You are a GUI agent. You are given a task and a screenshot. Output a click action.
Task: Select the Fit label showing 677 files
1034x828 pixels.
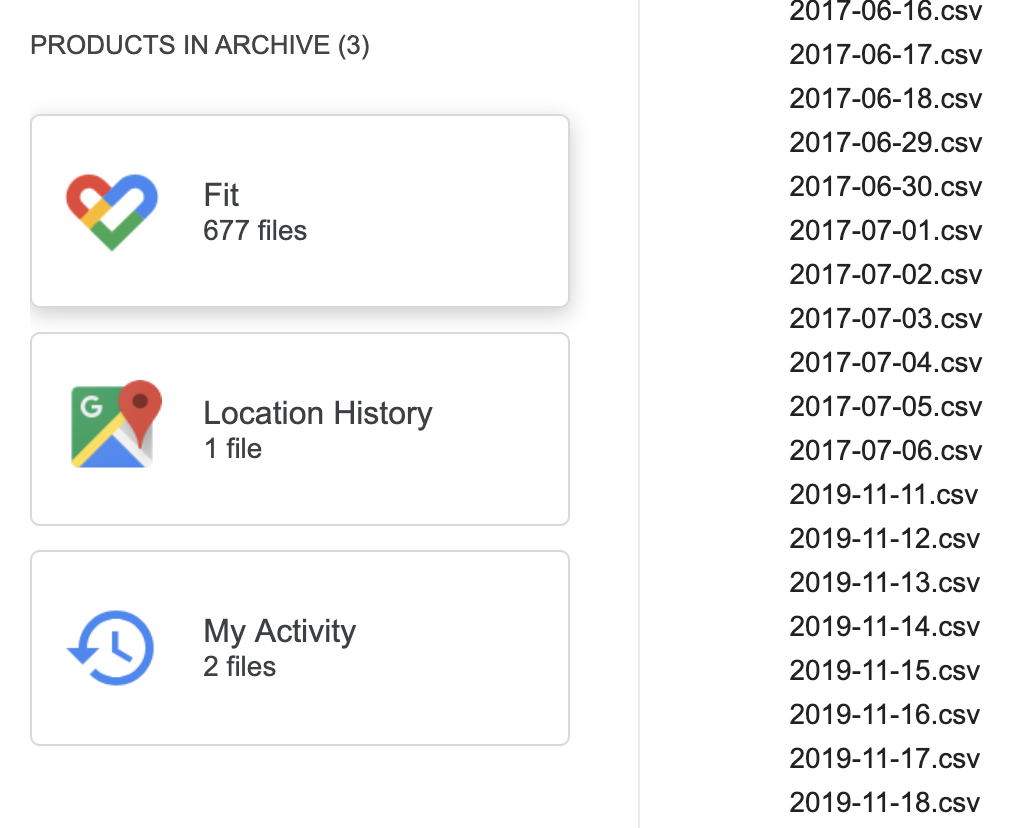(x=254, y=230)
